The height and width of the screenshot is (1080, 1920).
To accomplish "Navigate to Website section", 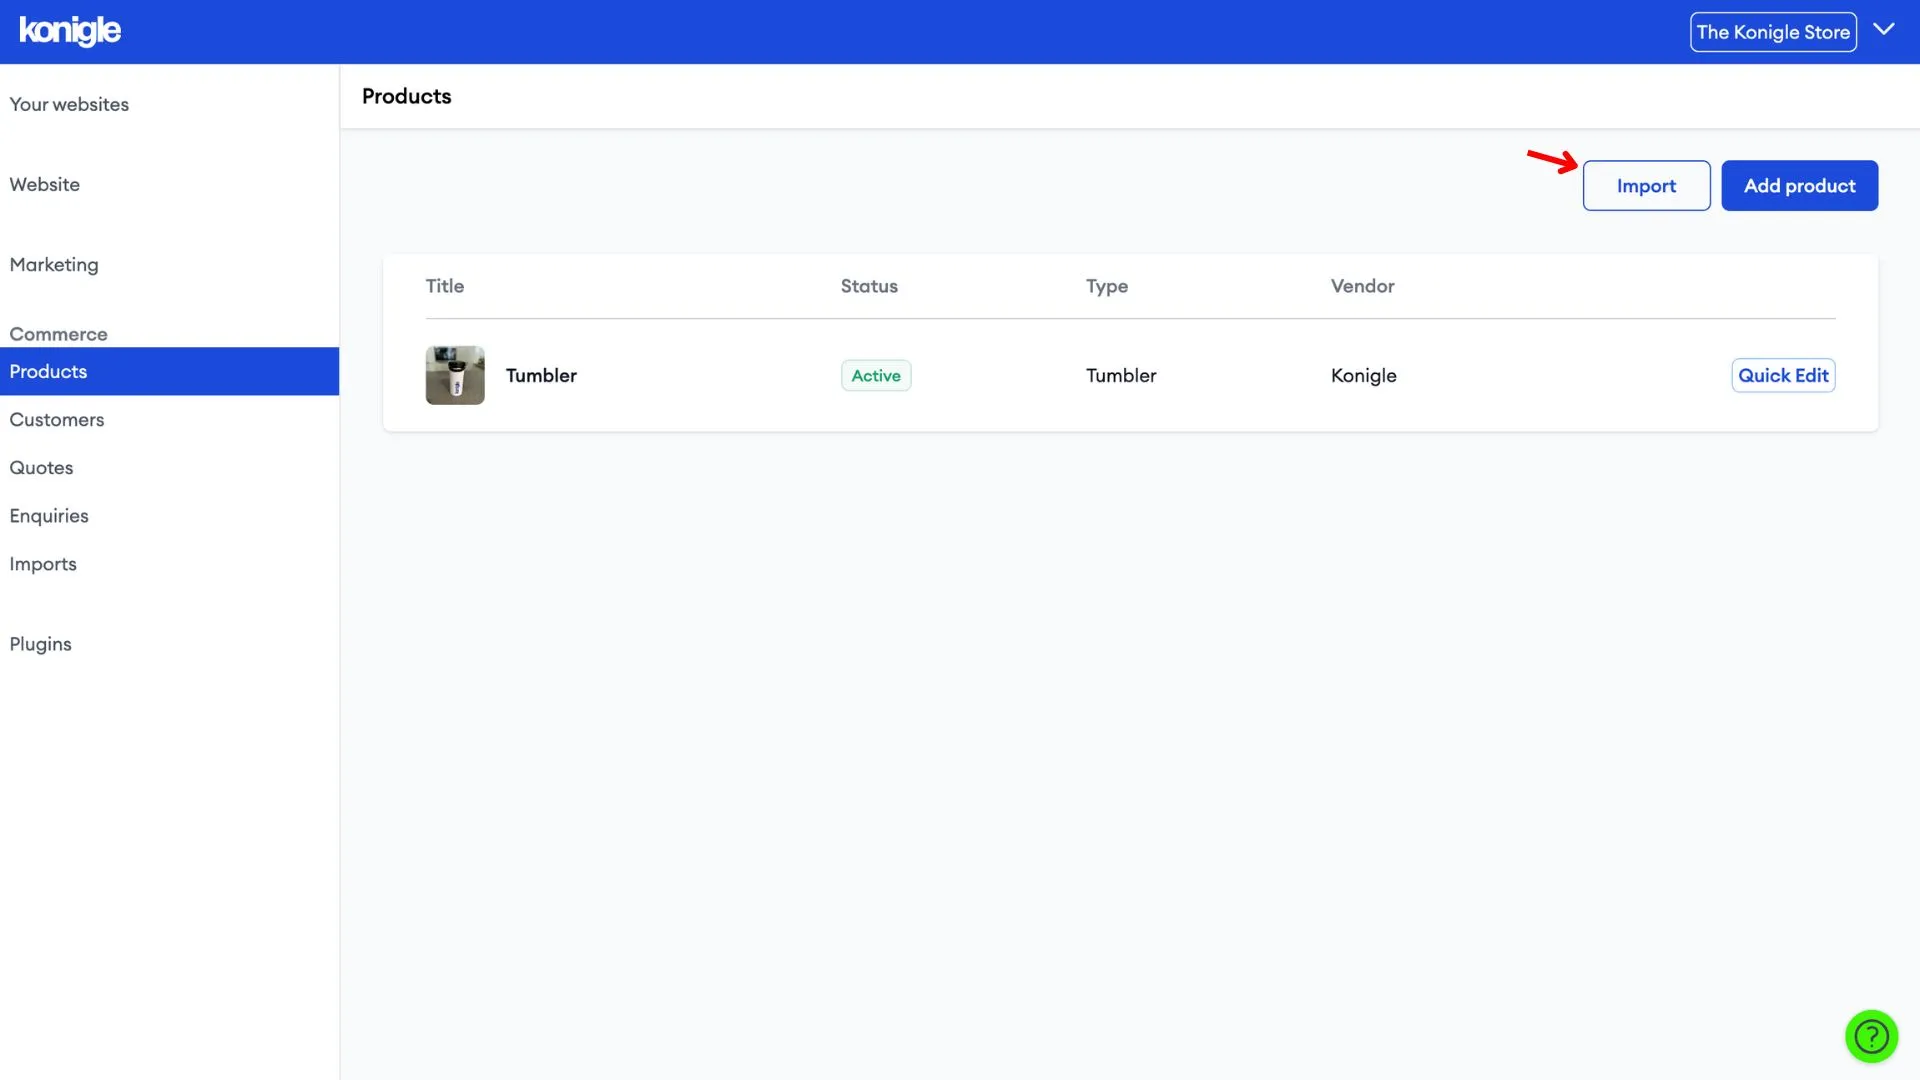I will click(45, 185).
